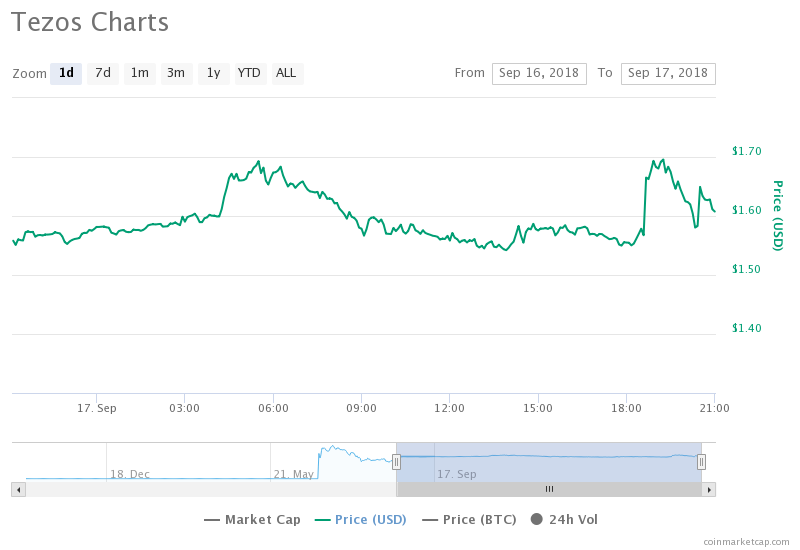Click the 17. Sep main axis label
Image resolution: width=800 pixels, height=550 pixels.
[96, 408]
